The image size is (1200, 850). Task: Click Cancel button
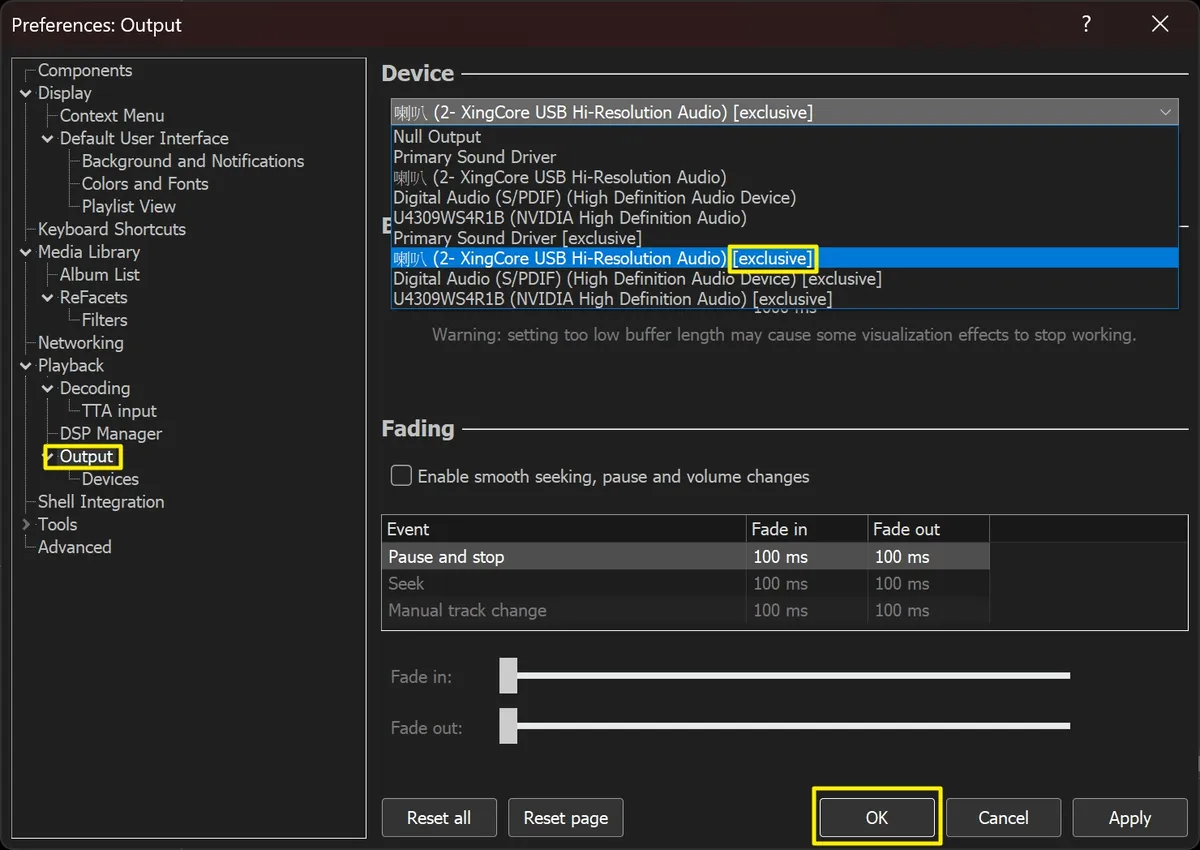tap(1003, 817)
